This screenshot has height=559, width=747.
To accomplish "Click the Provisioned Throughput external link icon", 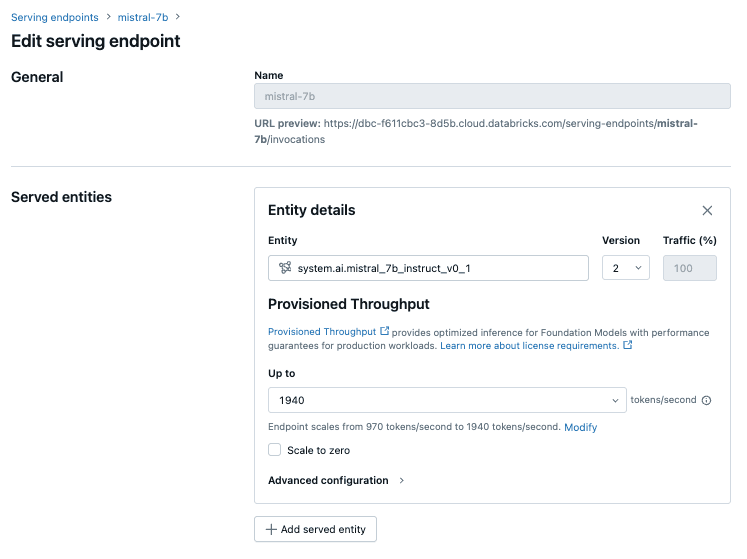I will tap(385, 331).
